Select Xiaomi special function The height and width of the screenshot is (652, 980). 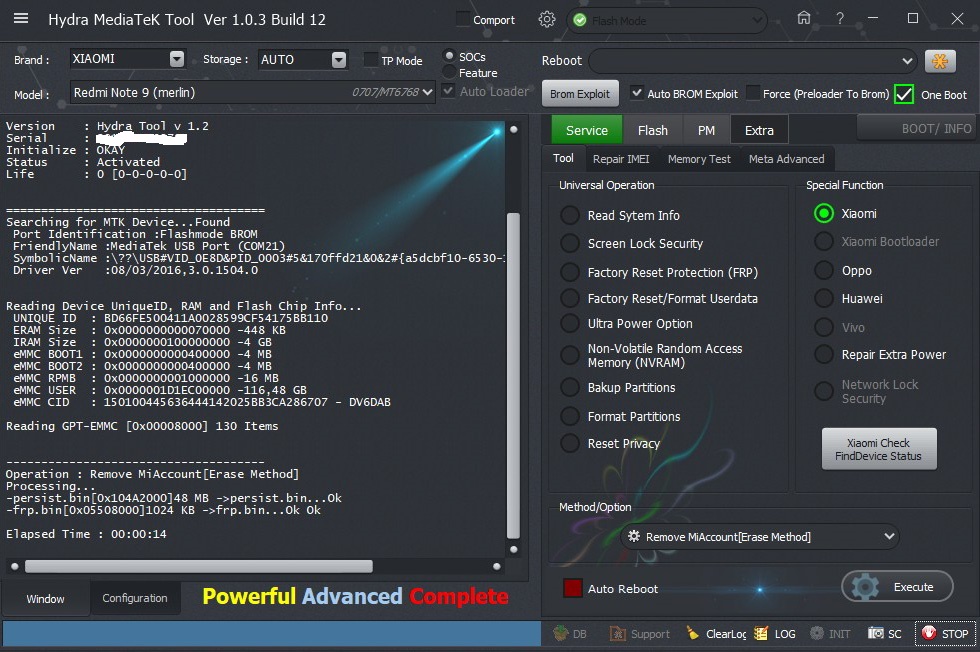pyautogui.click(x=824, y=214)
